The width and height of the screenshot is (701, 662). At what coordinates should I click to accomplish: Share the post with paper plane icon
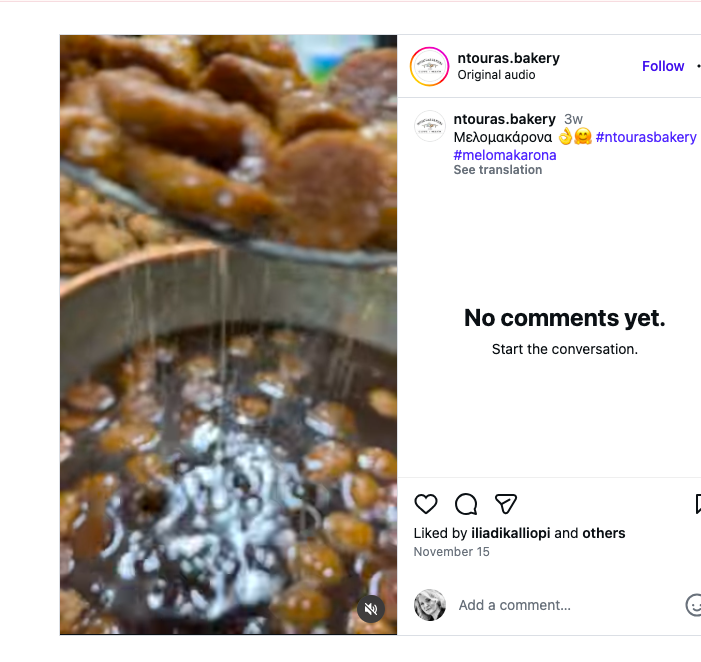pos(506,504)
